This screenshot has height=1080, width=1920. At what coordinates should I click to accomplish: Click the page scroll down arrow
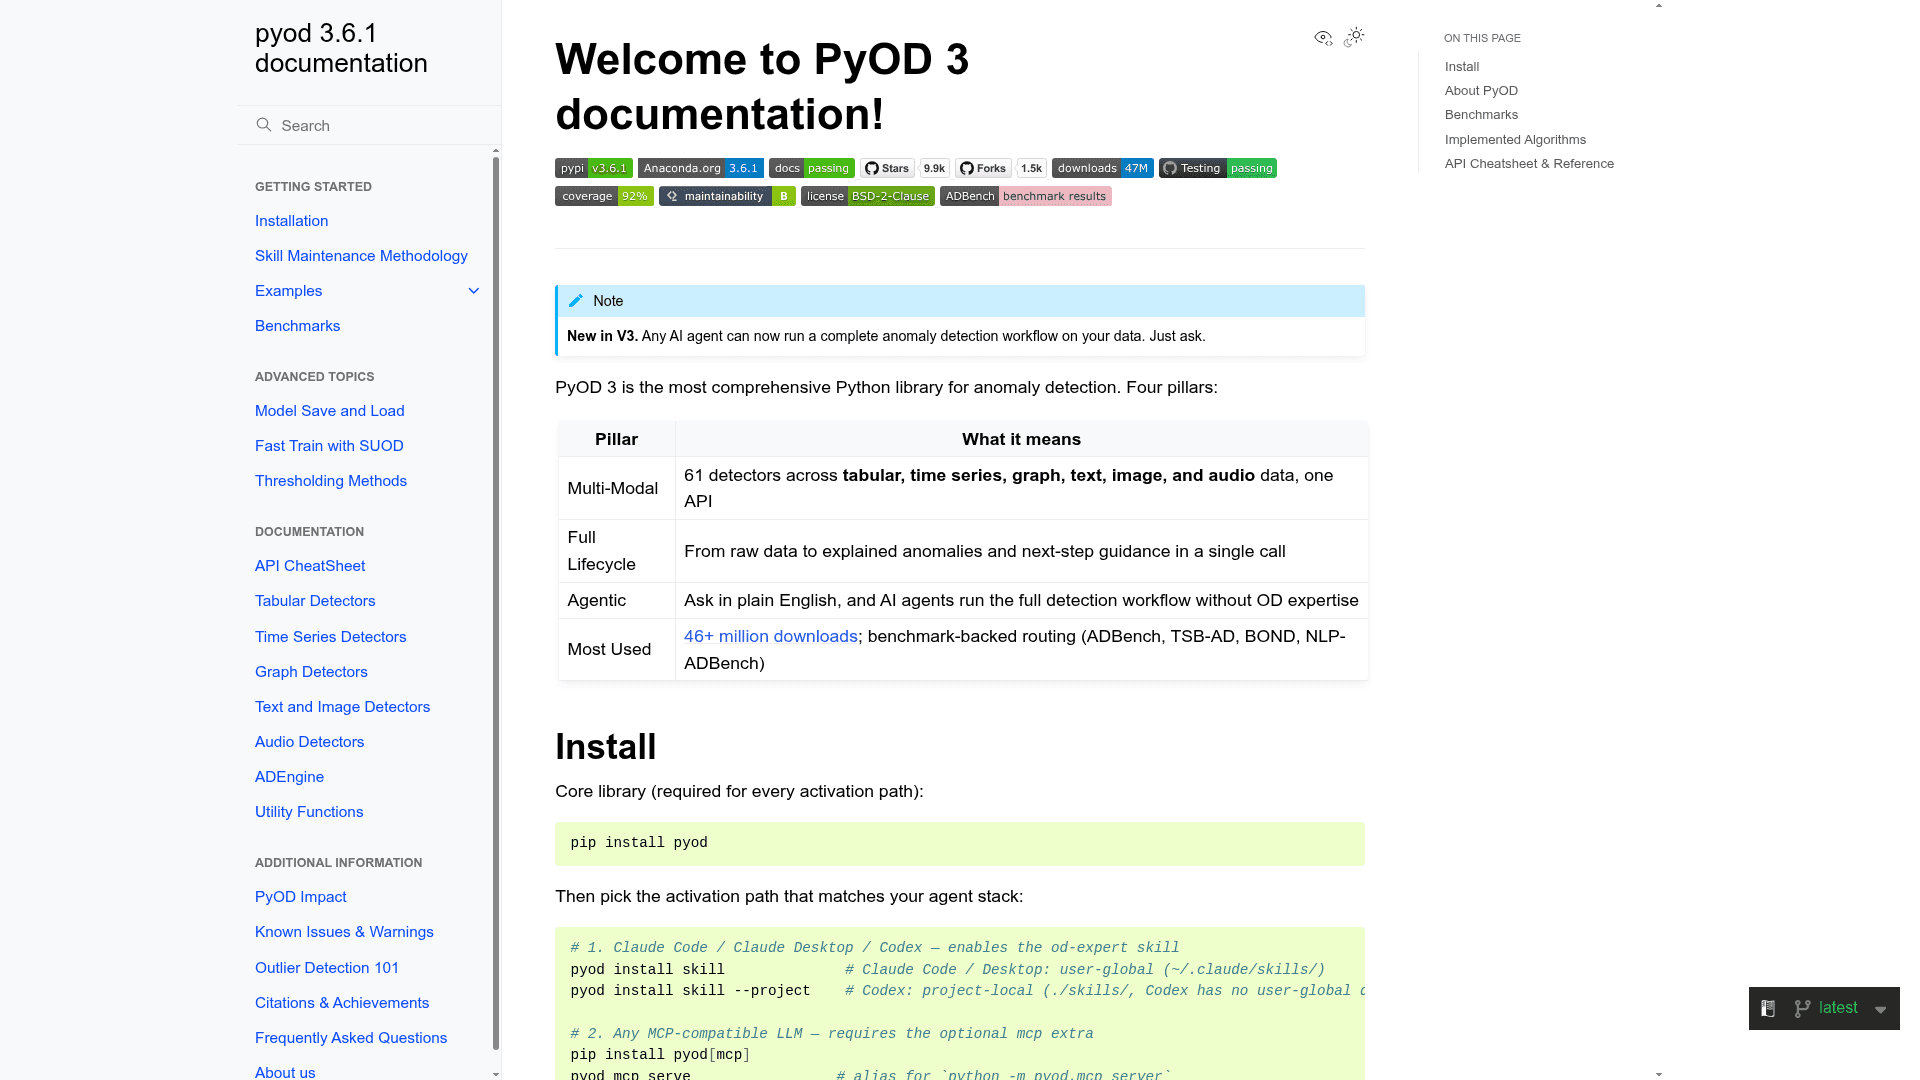point(1659,1074)
